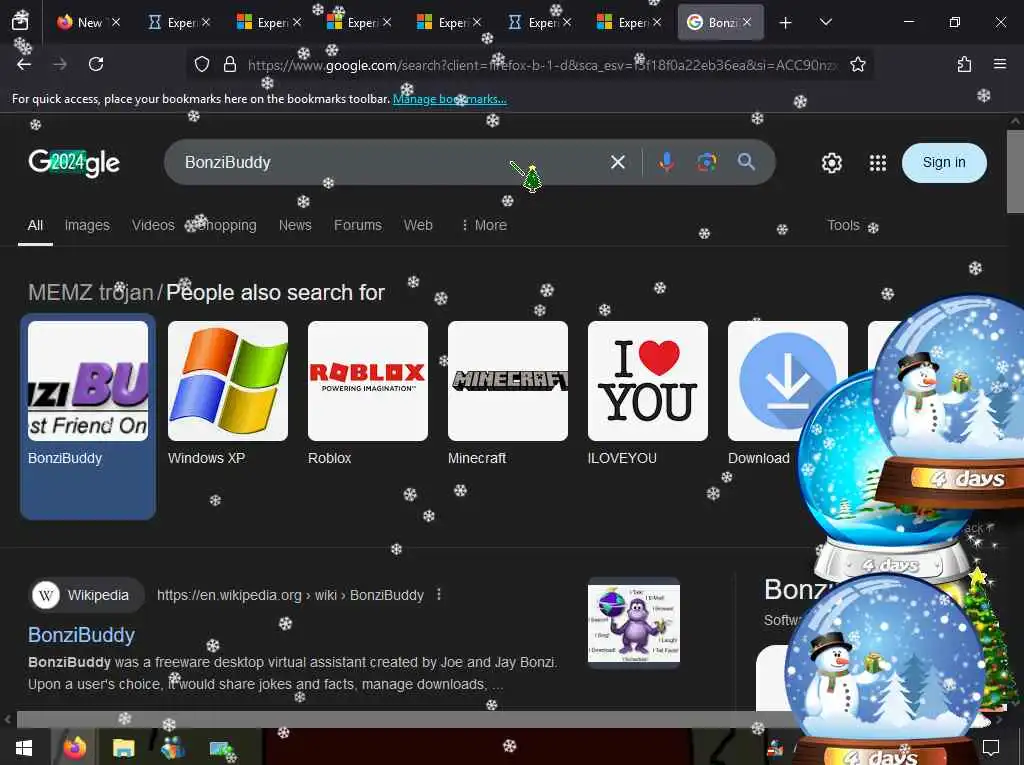
Task: Open the Firefox hamburger application menu
Action: [x=1000, y=64]
